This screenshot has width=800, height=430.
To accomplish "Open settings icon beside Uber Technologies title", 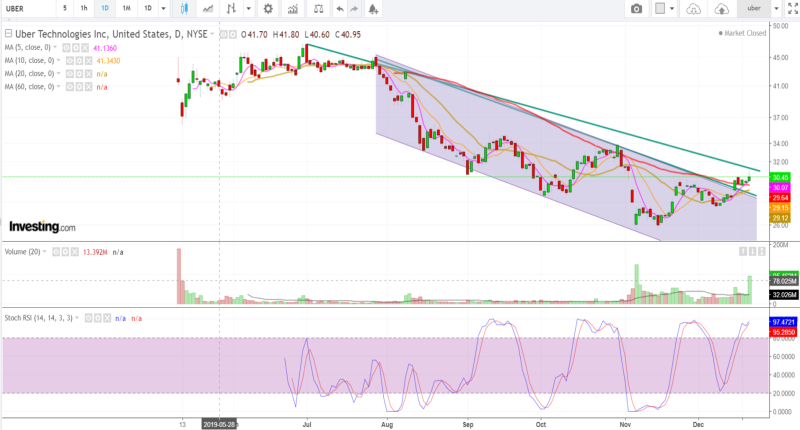I will (x=233, y=35).
